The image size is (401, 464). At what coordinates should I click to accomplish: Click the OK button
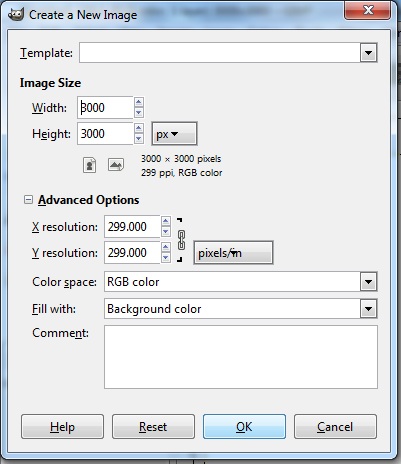pos(244,427)
